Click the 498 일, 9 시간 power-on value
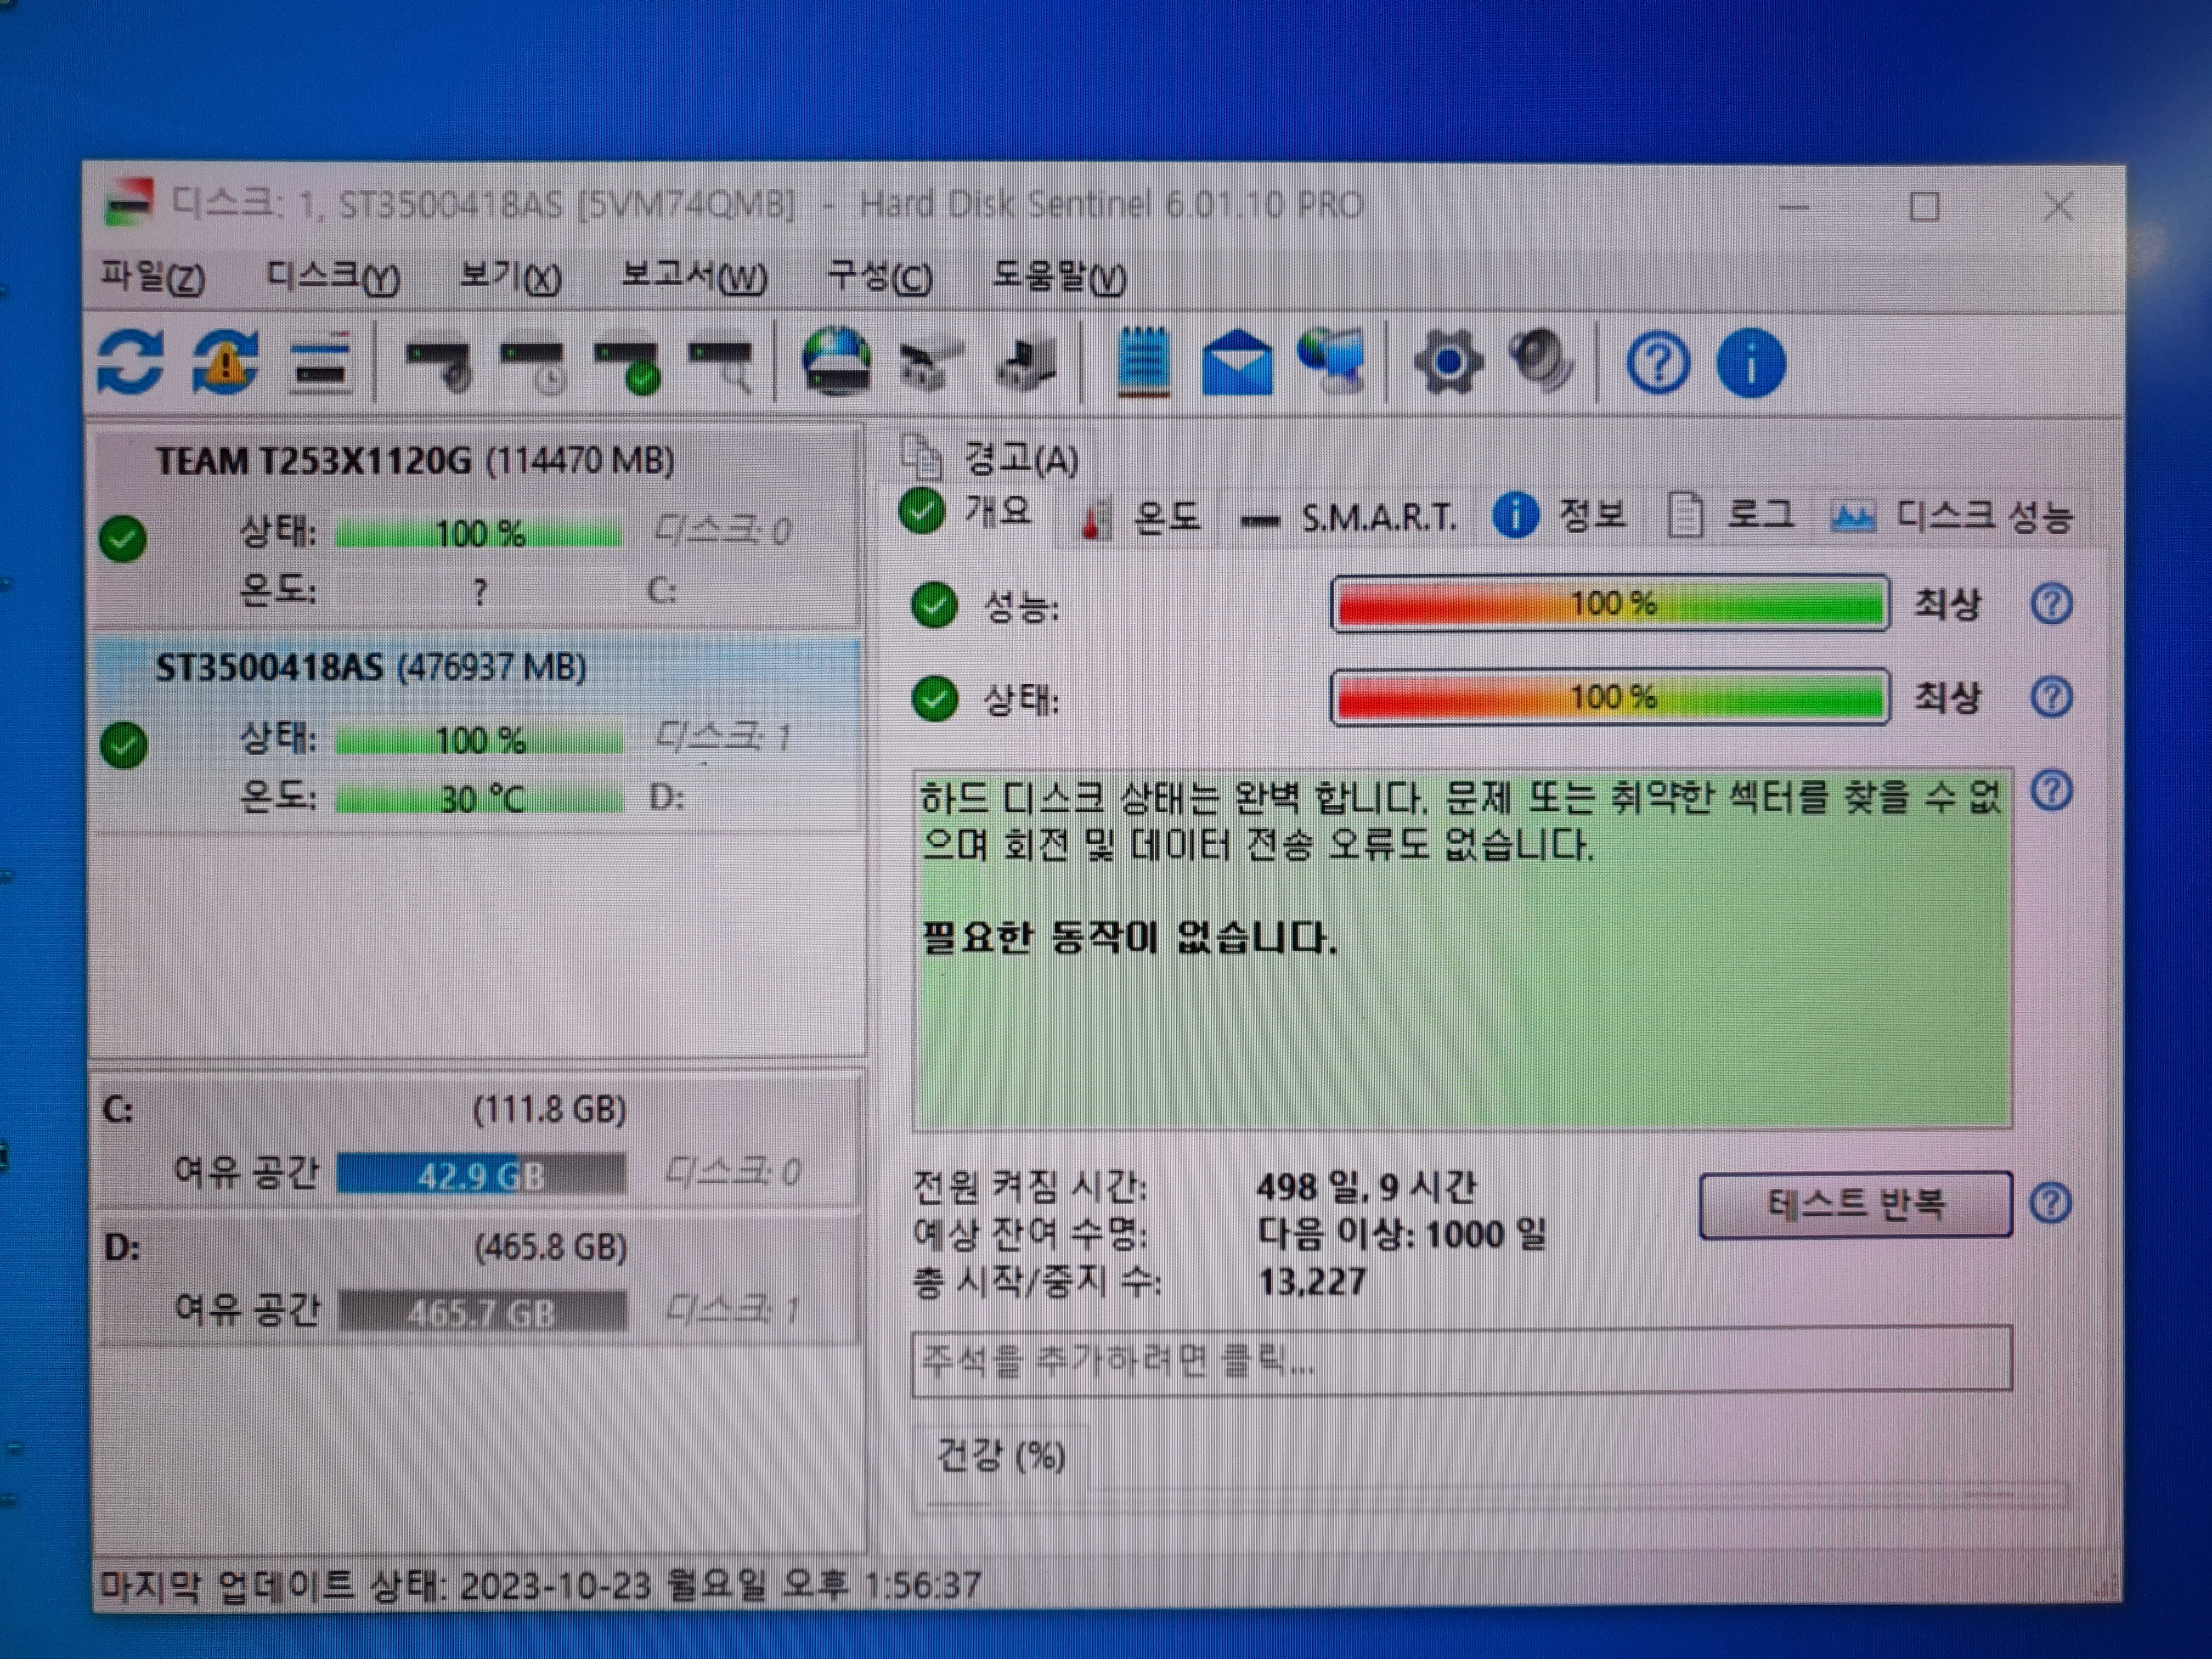 [1366, 1188]
